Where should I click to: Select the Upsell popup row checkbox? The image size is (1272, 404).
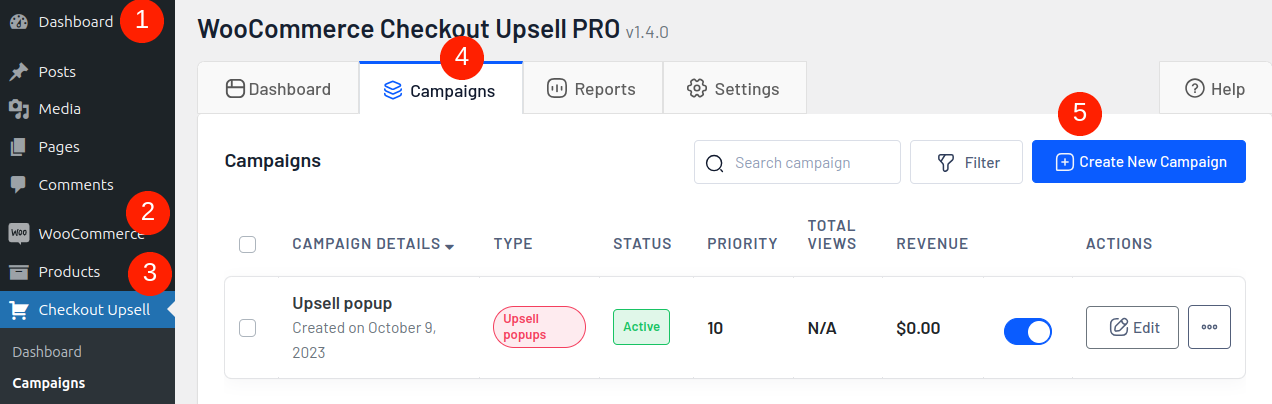pos(248,327)
